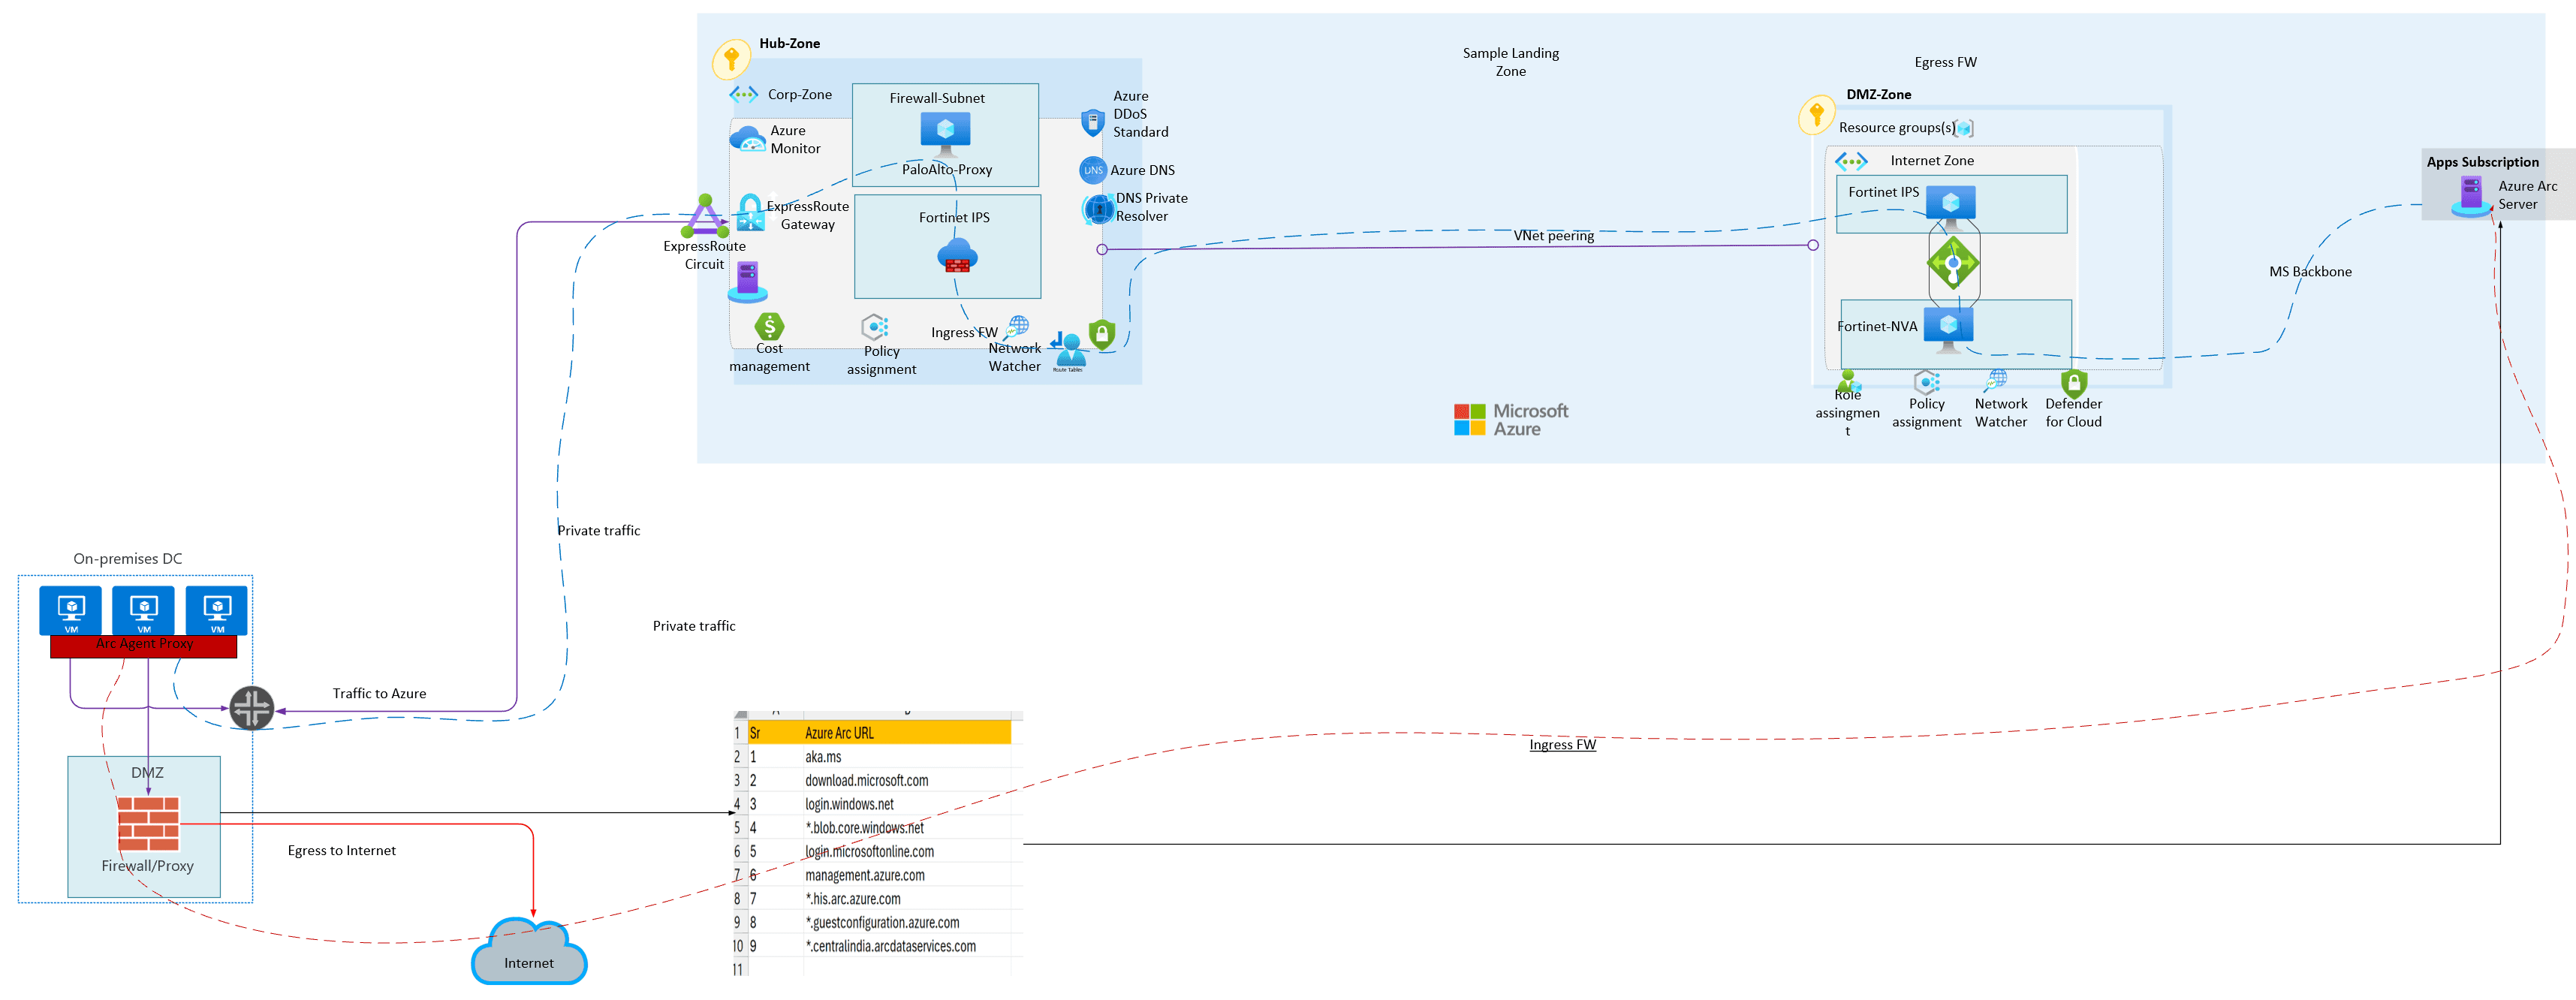2576x1000 pixels.
Task: Click the Ingress FW link label
Action: pyautogui.click(x=1562, y=744)
